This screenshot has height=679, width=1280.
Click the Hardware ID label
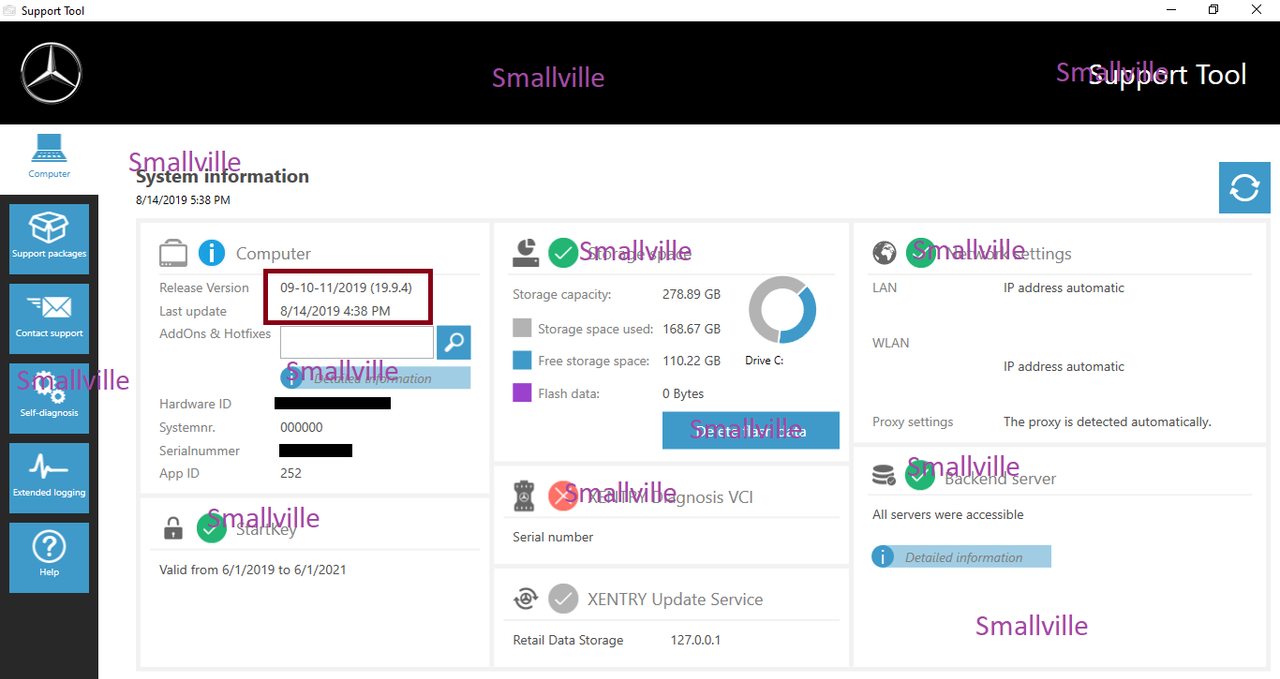195,404
